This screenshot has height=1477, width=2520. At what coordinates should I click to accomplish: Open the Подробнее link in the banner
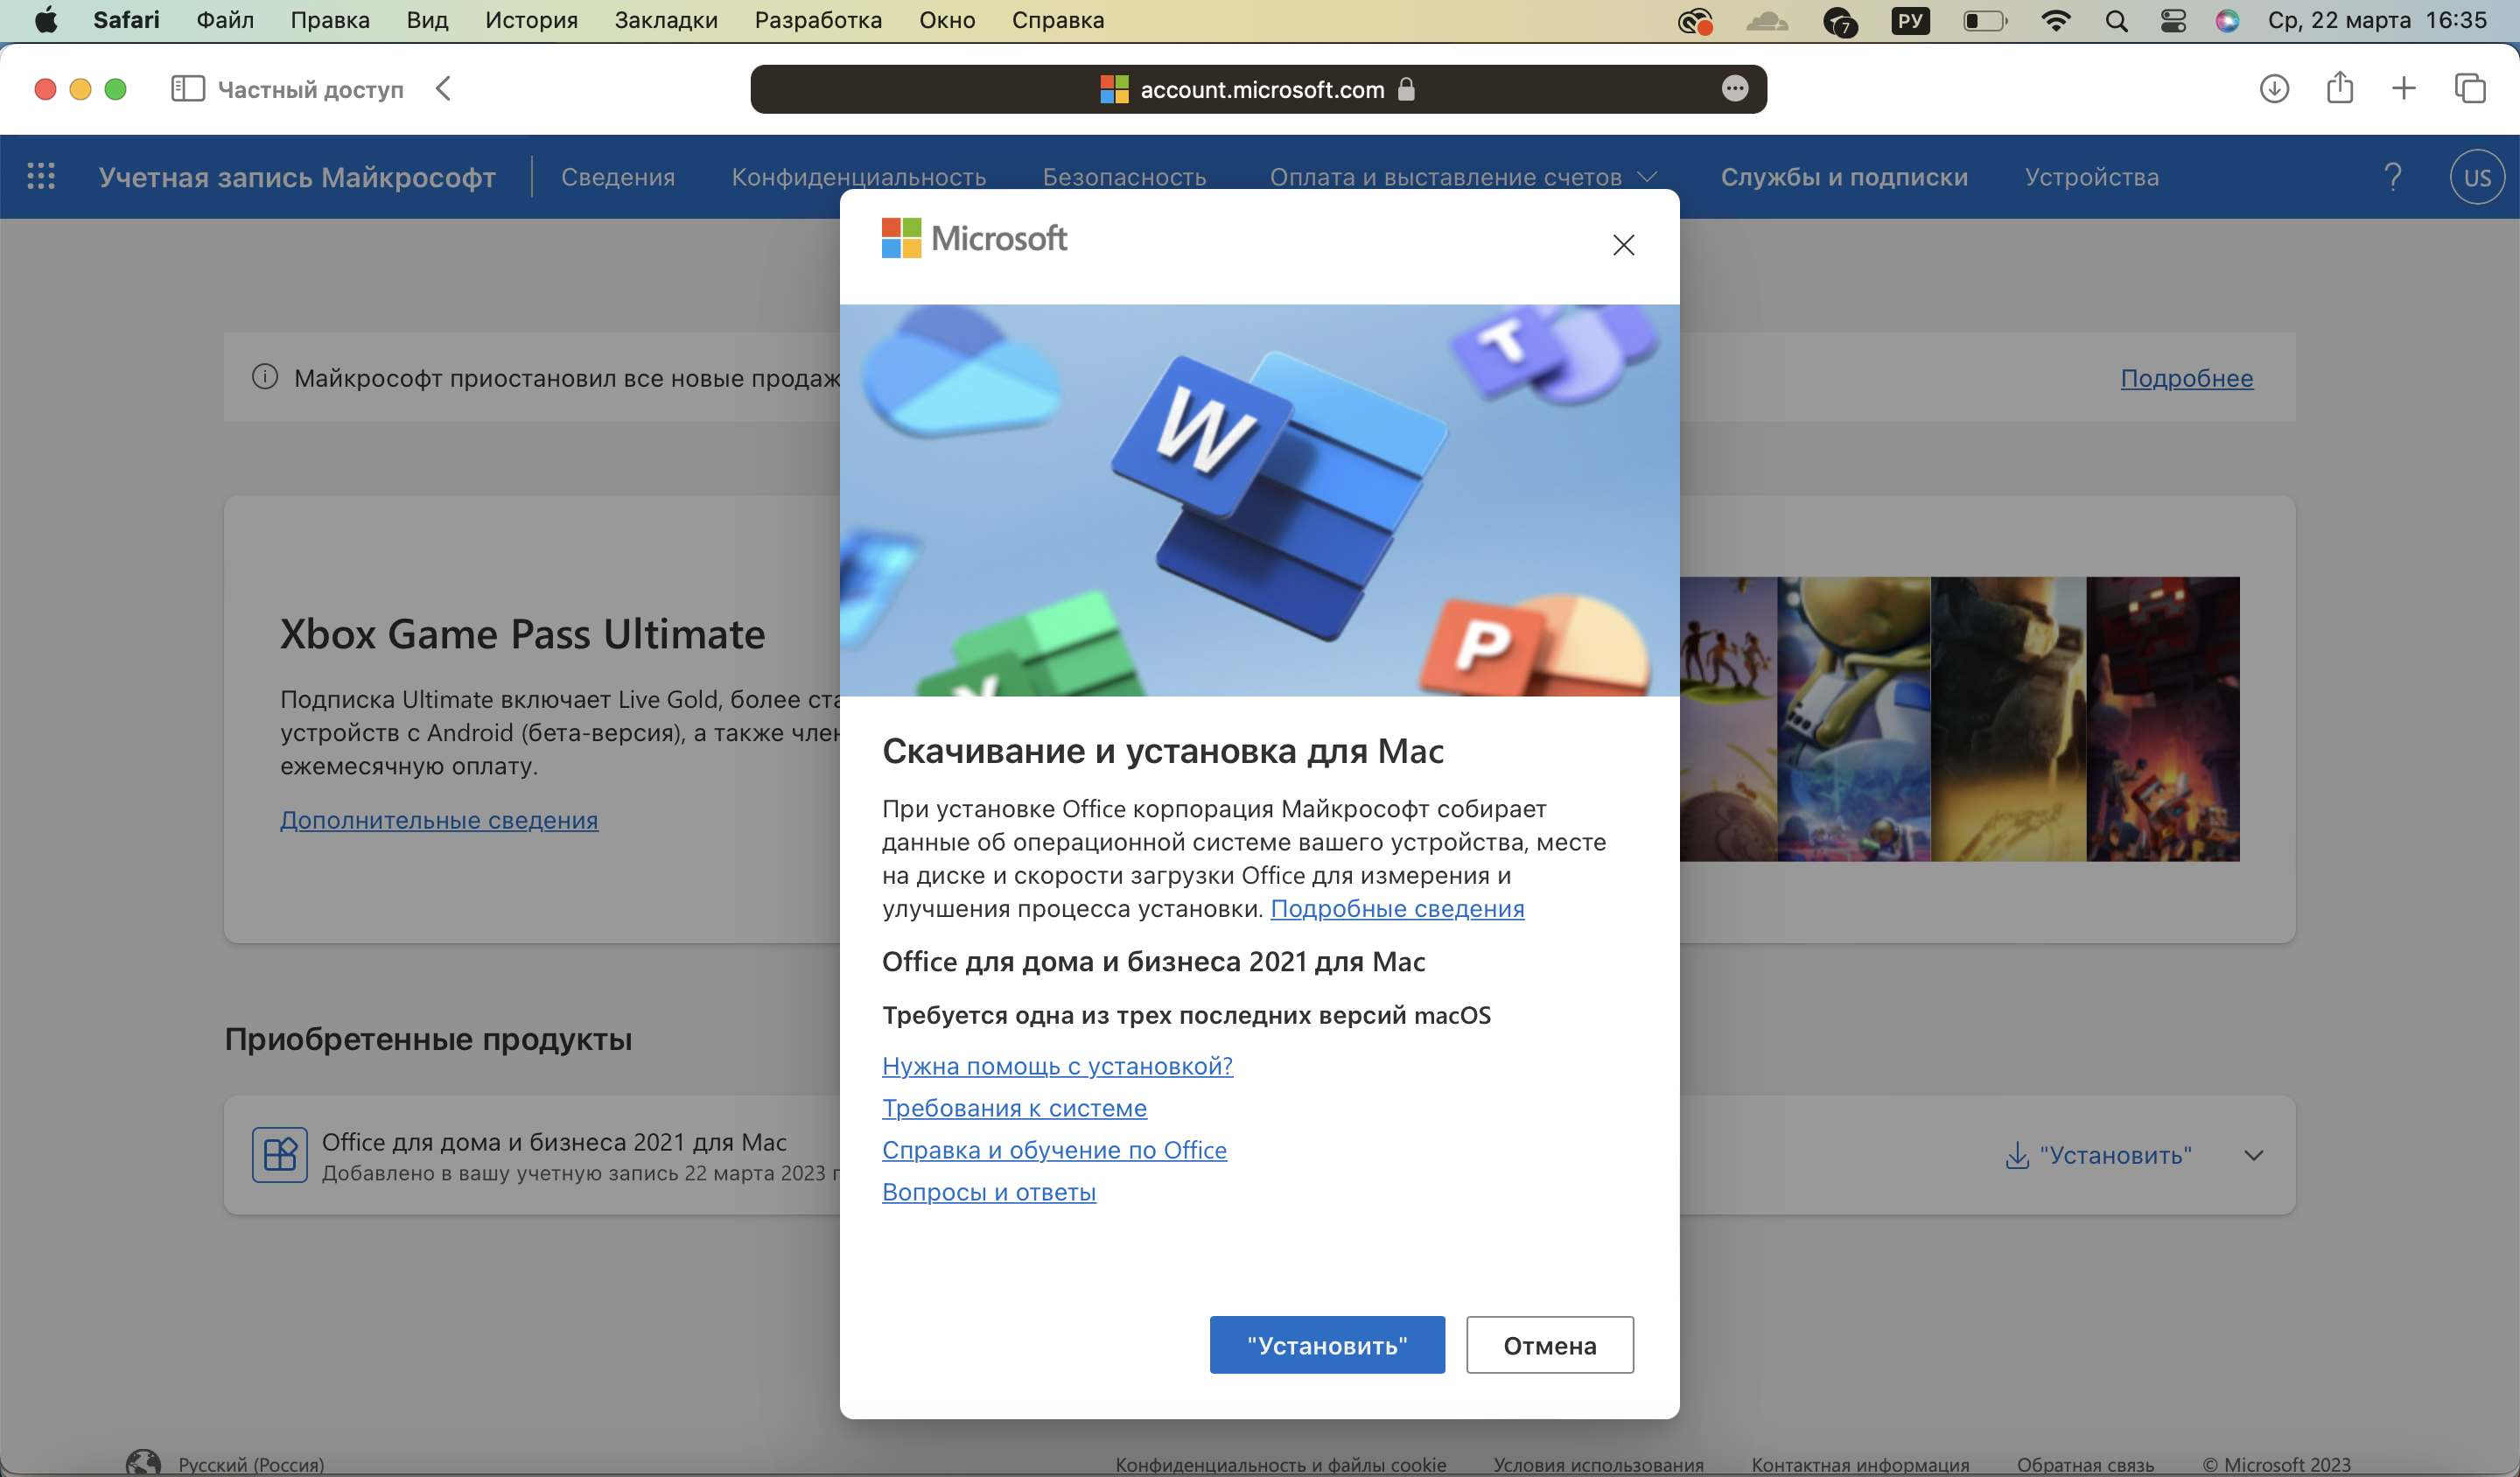tap(2187, 378)
